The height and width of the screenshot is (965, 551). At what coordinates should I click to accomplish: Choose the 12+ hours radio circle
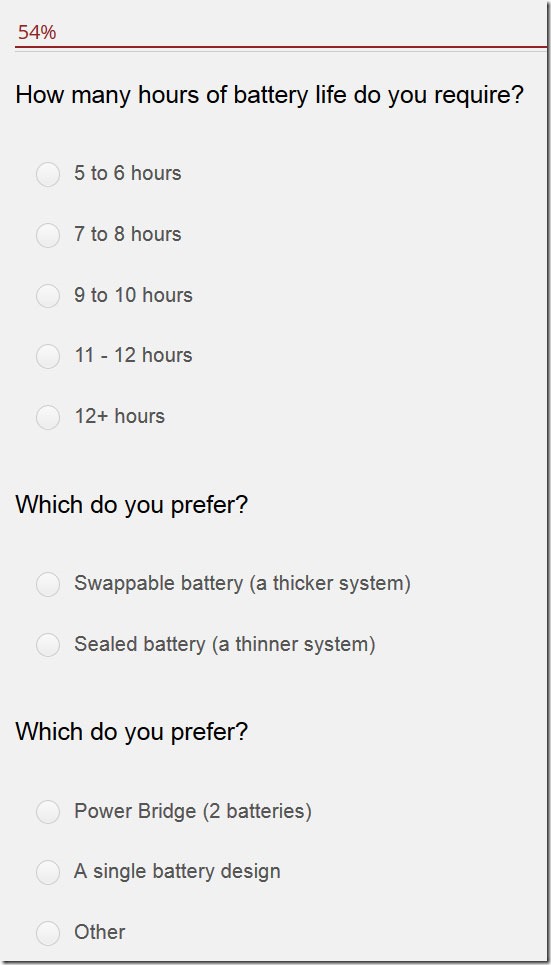(48, 417)
